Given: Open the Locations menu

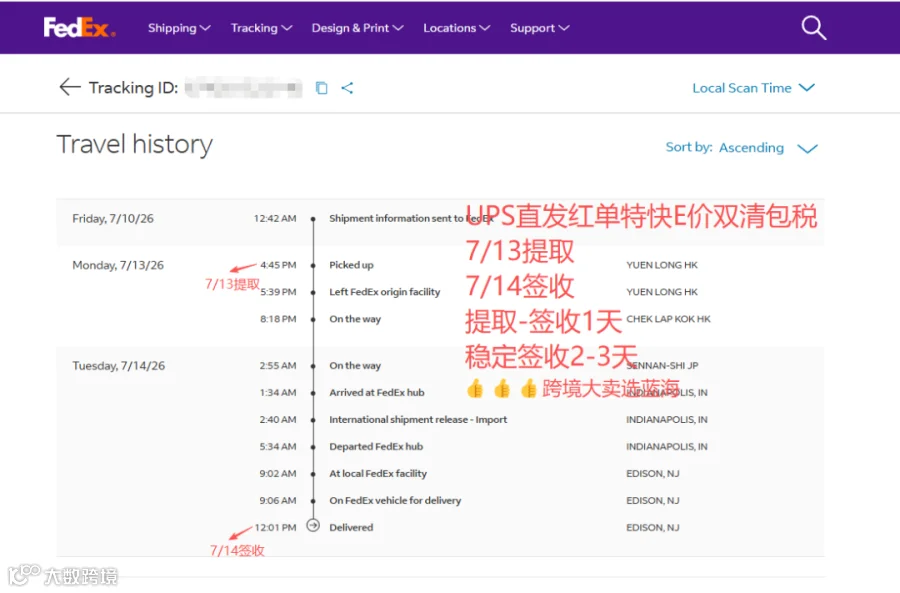Looking at the screenshot, I should point(456,28).
